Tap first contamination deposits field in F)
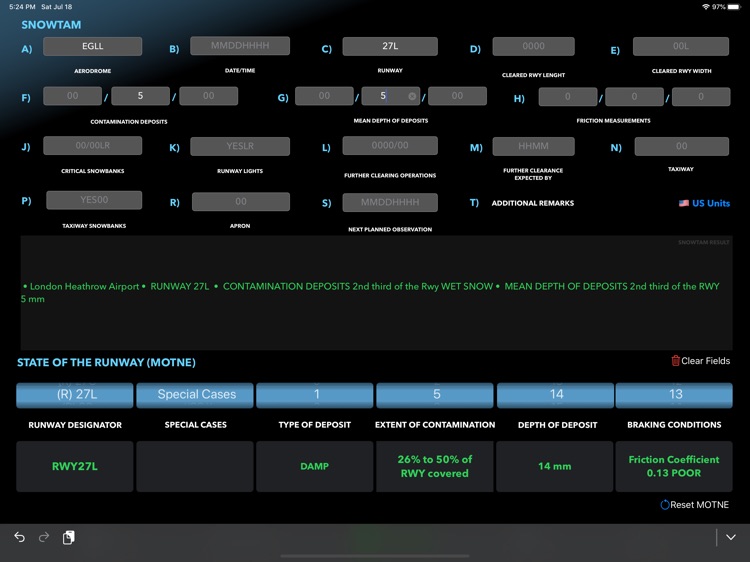The width and height of the screenshot is (750, 562). pyautogui.click(x=72, y=96)
